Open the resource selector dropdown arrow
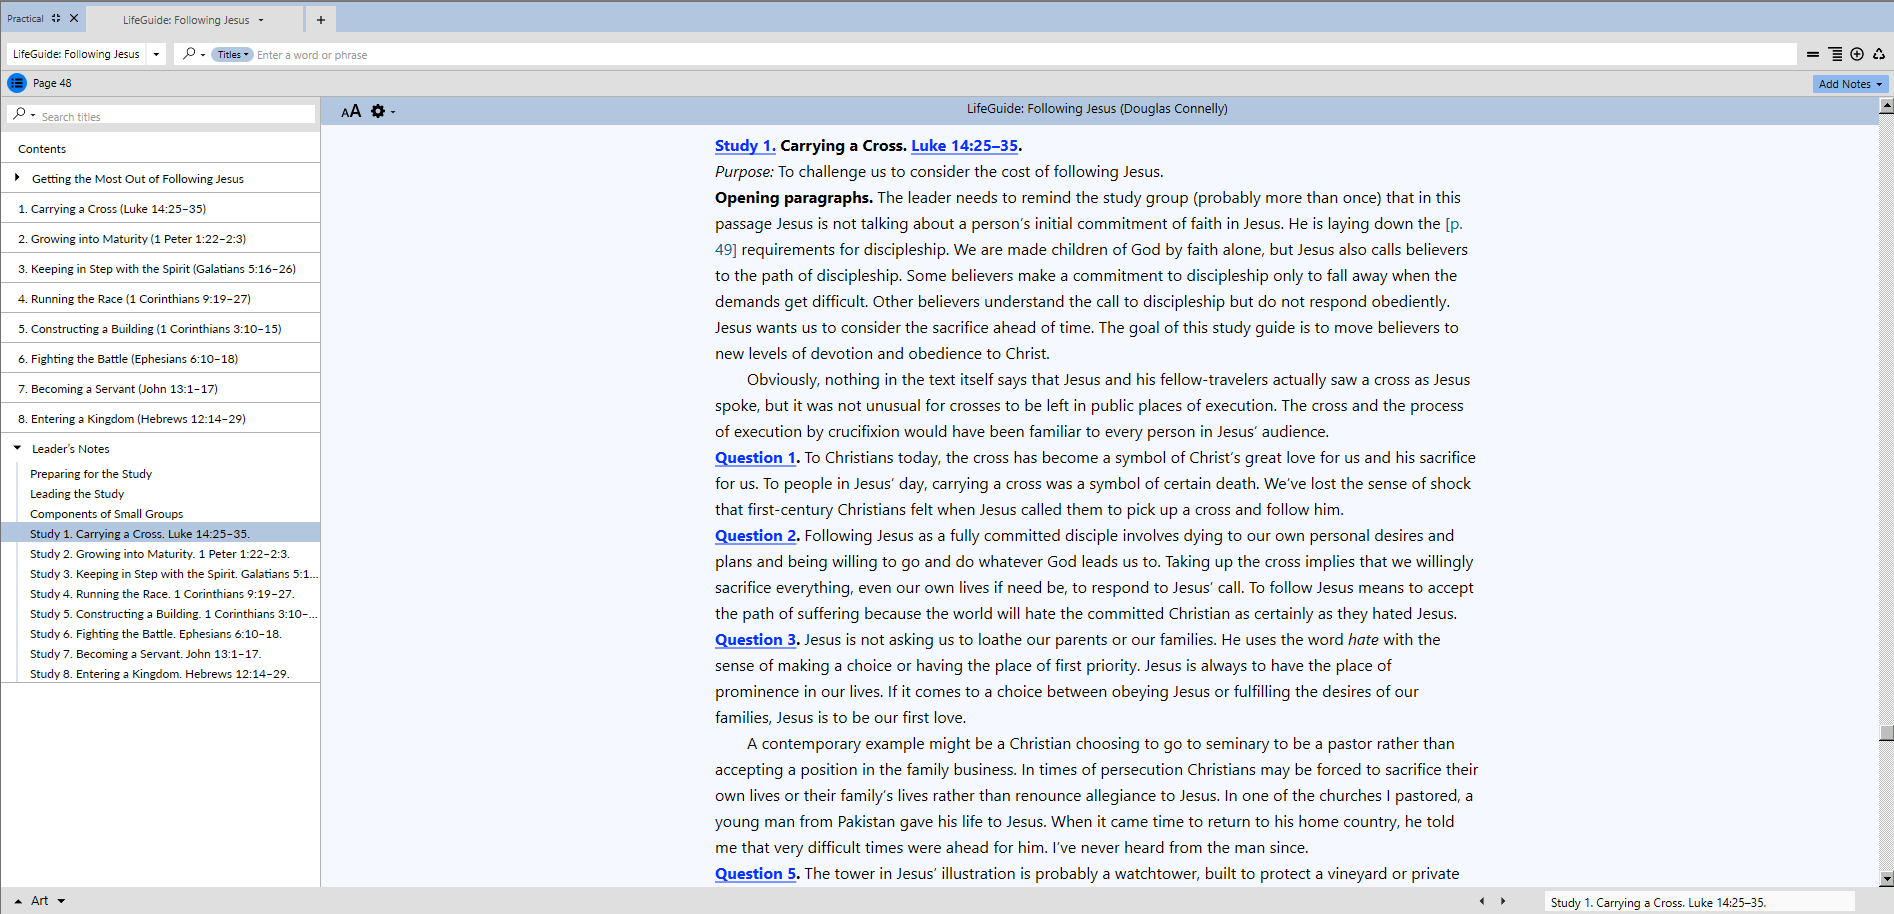1894x914 pixels. 156,54
